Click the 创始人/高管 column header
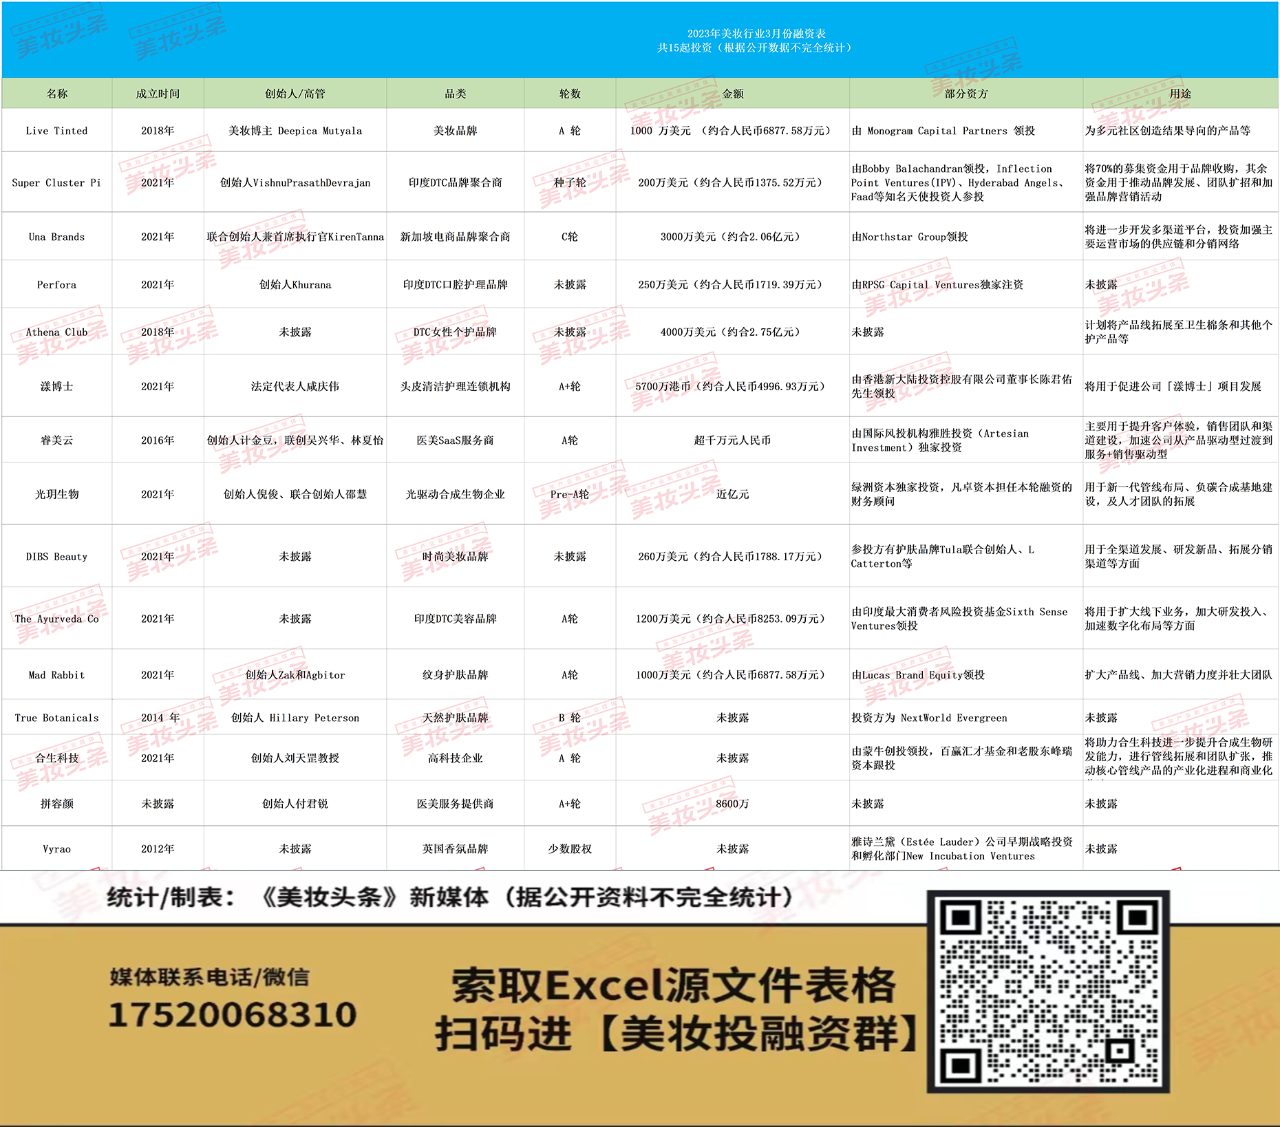 [295, 94]
